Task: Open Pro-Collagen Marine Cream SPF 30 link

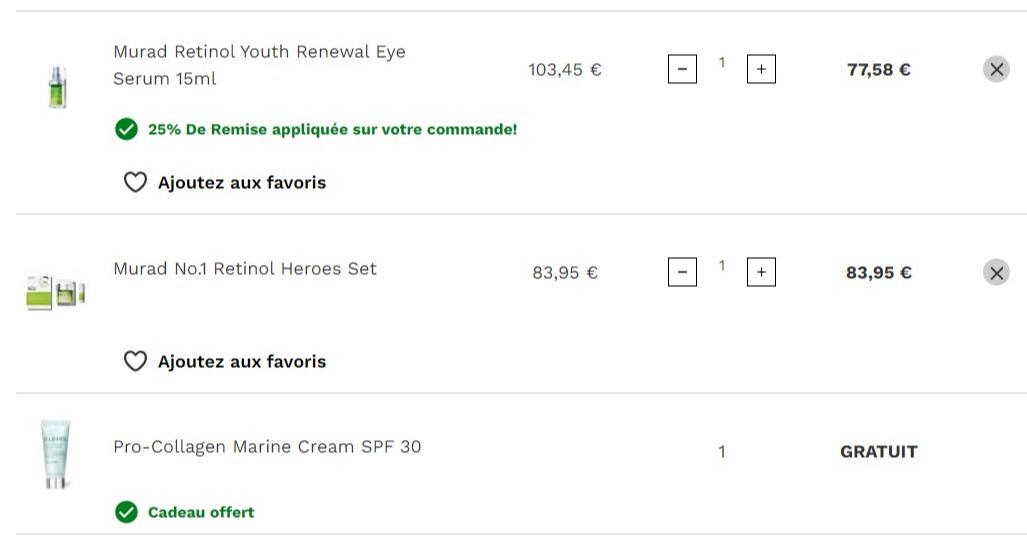Action: [267, 447]
